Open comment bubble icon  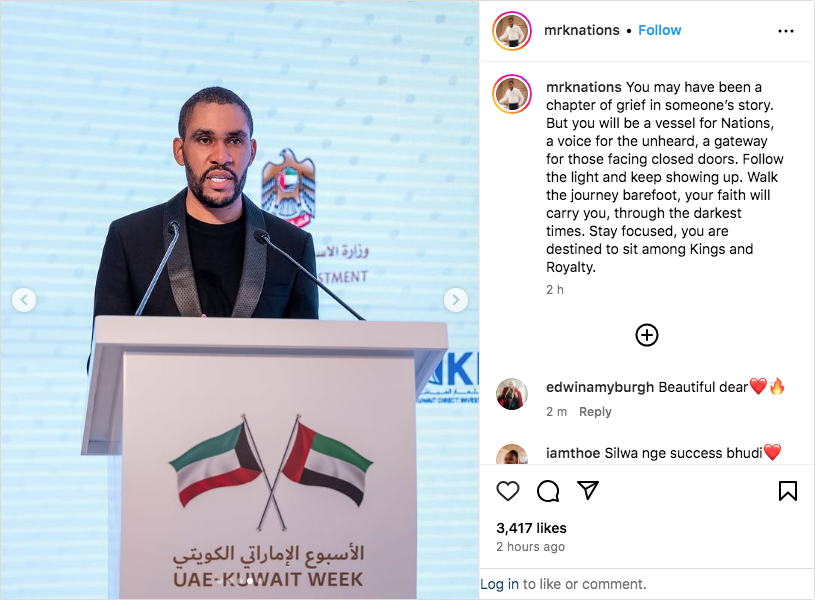[x=548, y=491]
